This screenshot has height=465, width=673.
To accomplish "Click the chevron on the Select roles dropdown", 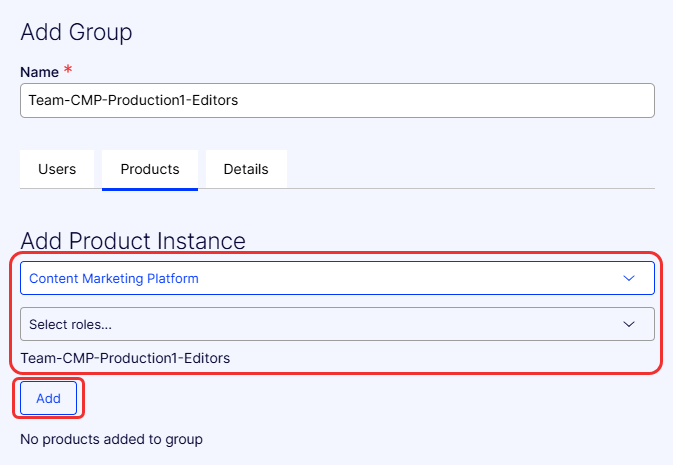I will point(629,324).
